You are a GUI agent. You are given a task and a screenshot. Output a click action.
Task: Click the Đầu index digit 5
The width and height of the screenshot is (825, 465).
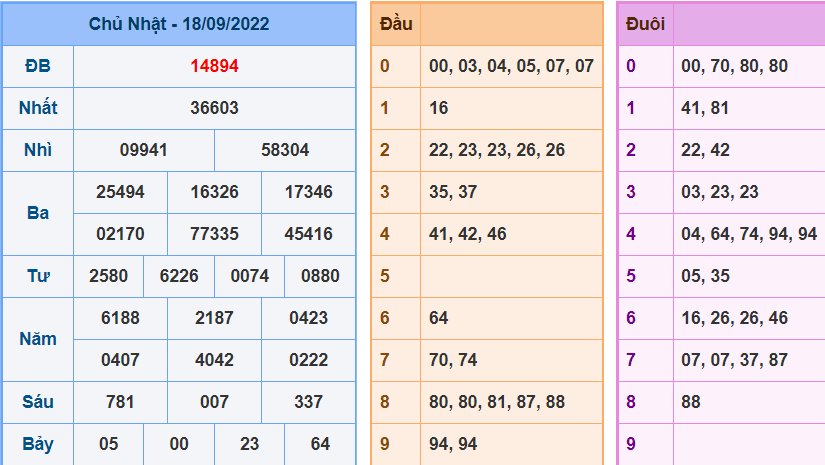(385, 277)
